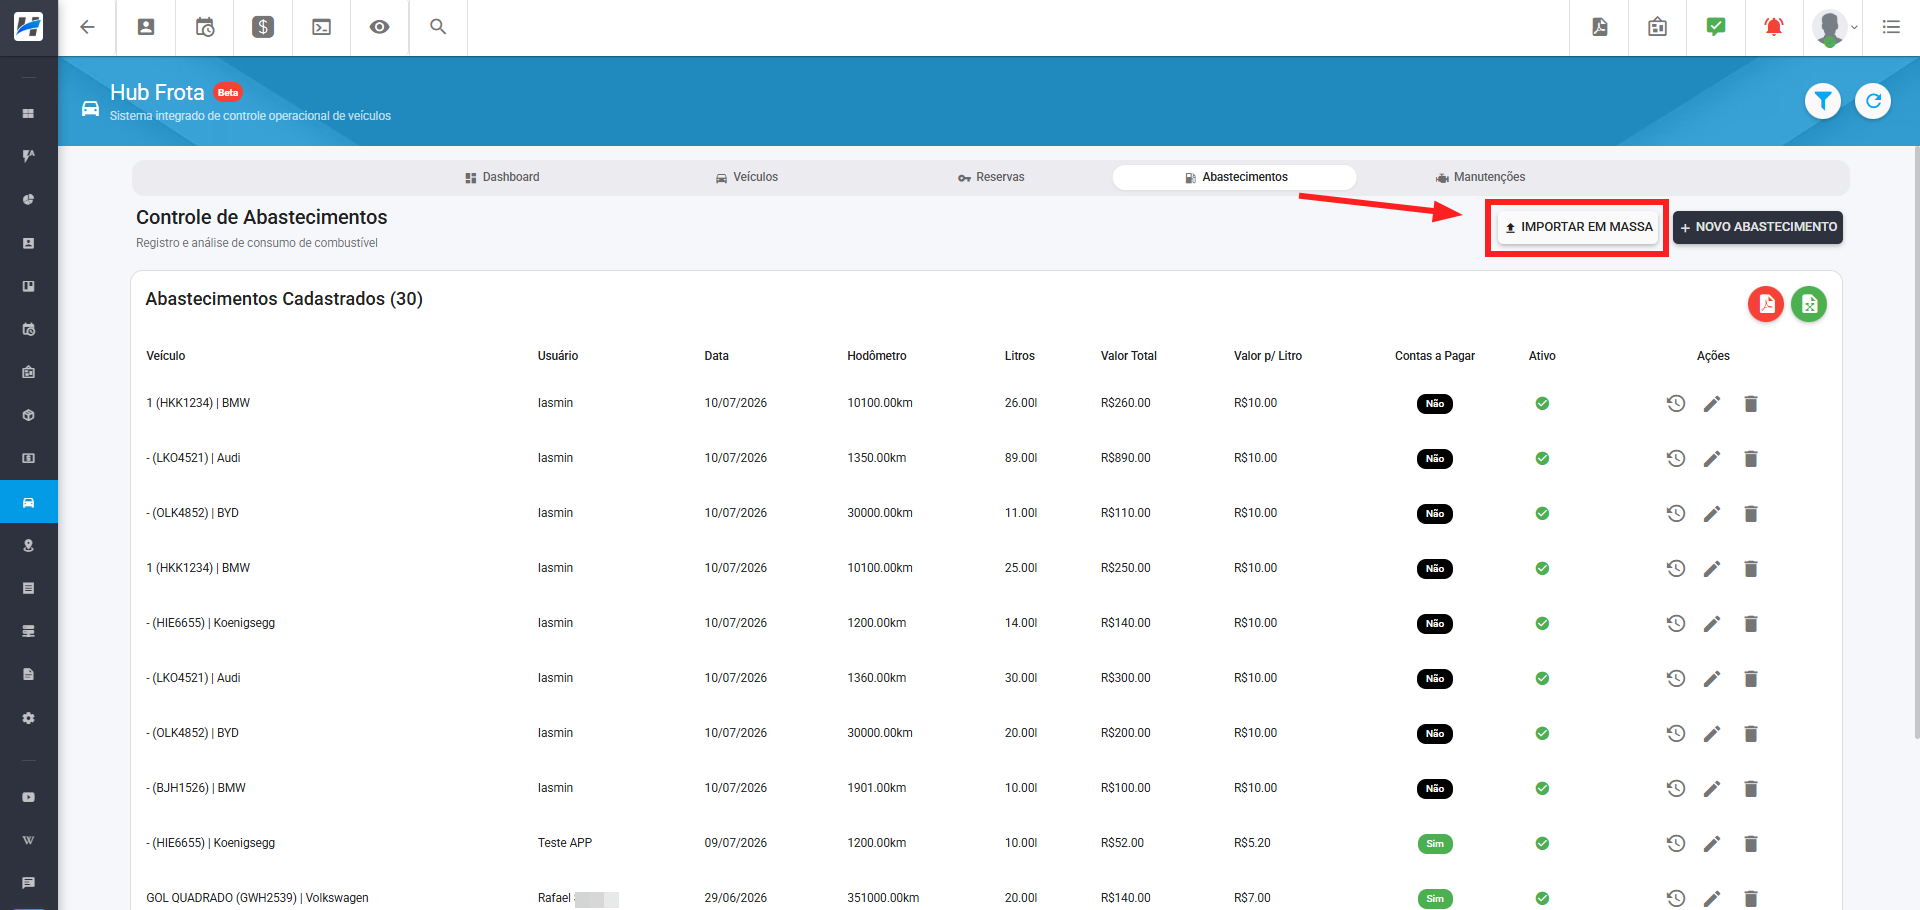Toggle active checkmark of the first BMW record

[1542, 403]
